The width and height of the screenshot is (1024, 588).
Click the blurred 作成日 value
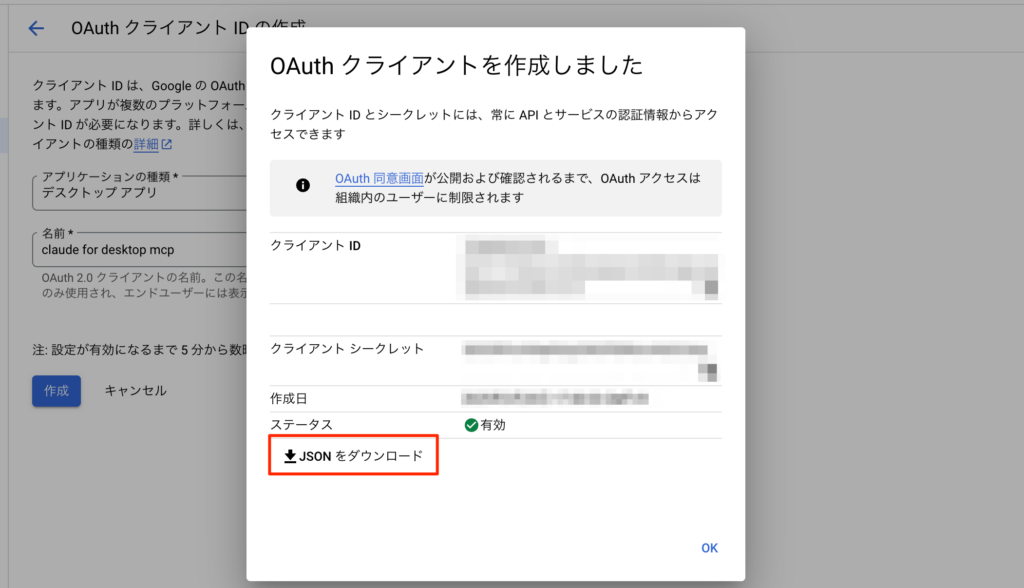[x=556, y=399]
